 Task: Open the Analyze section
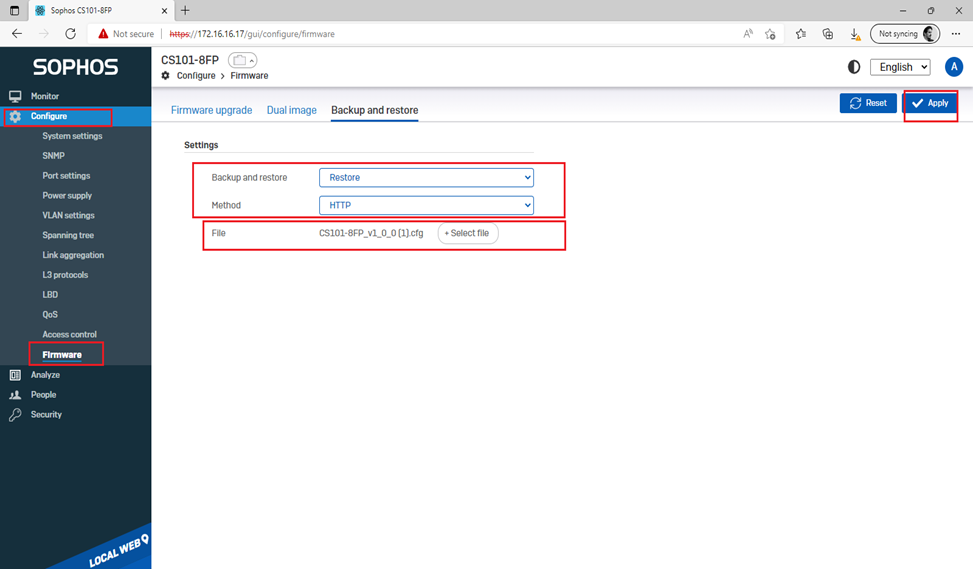pyautogui.click(x=45, y=375)
